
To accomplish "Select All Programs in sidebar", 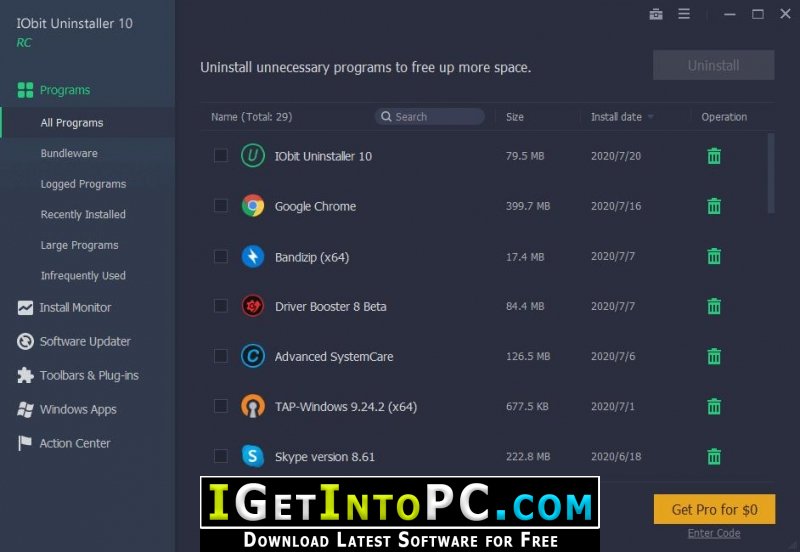I will pyautogui.click(x=72, y=122).
